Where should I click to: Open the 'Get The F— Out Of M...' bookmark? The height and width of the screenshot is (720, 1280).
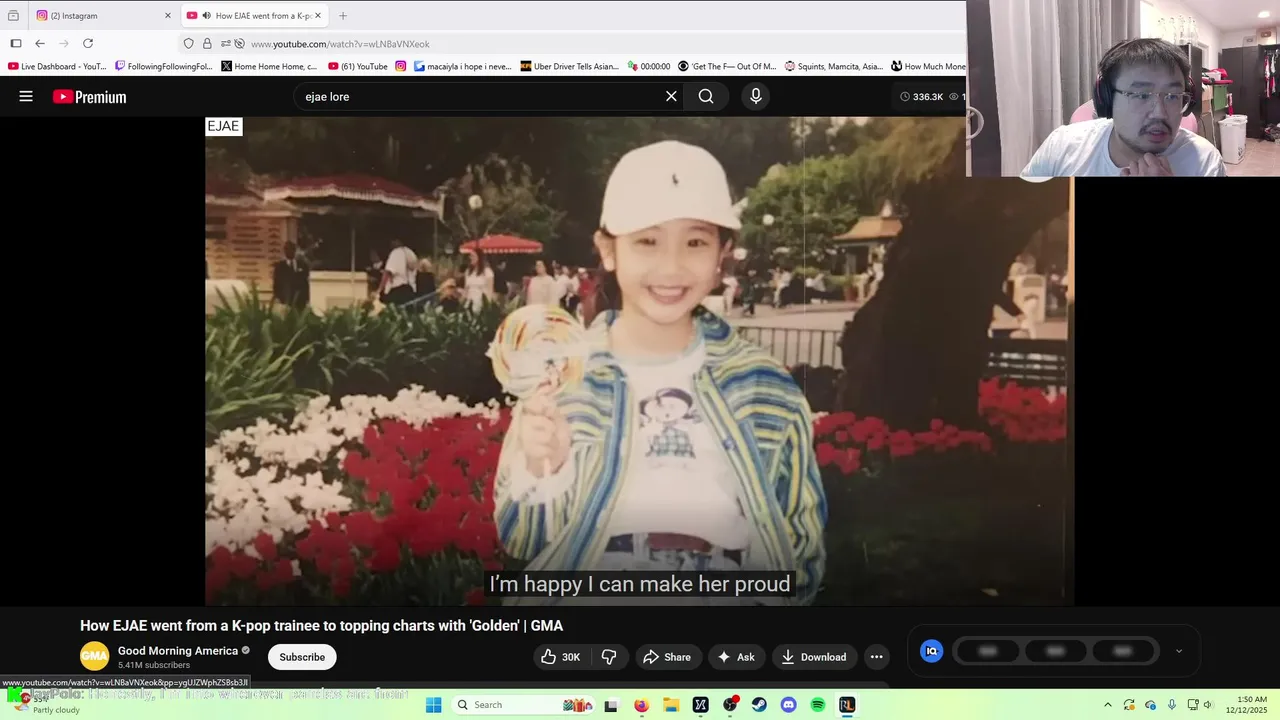(x=727, y=66)
